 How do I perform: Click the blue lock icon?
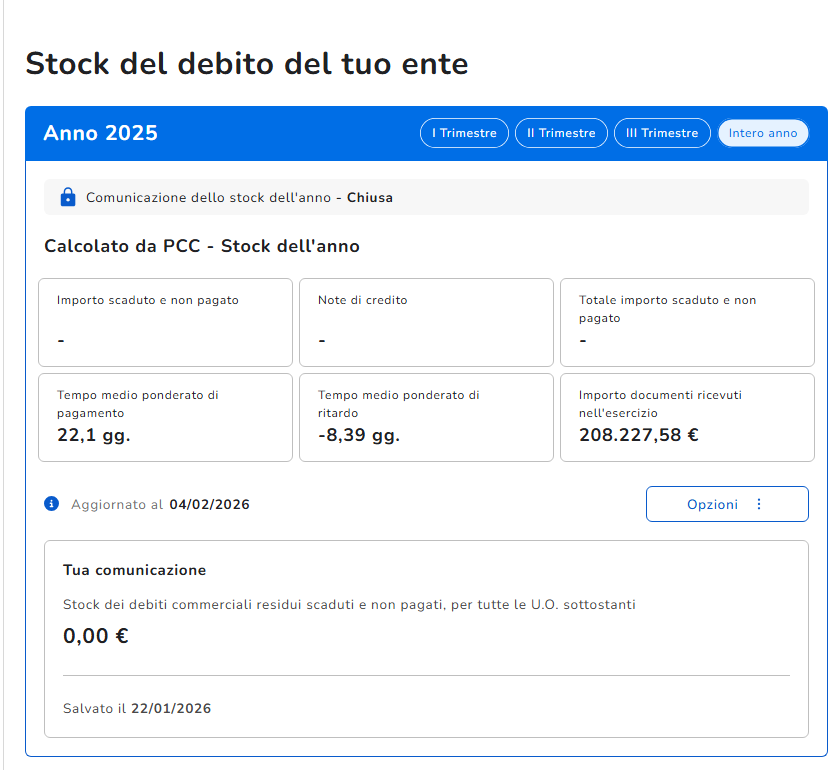(68, 197)
